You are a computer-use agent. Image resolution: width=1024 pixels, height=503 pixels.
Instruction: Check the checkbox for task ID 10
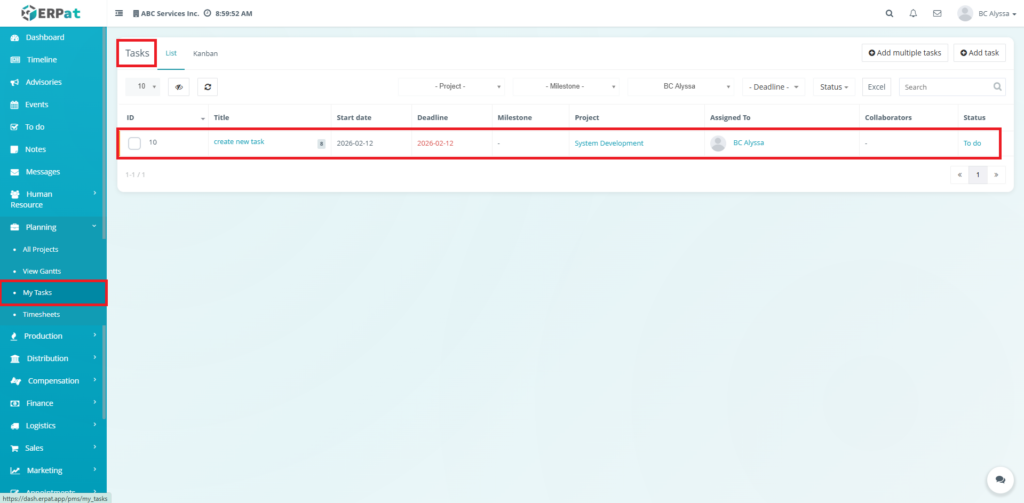coord(134,143)
